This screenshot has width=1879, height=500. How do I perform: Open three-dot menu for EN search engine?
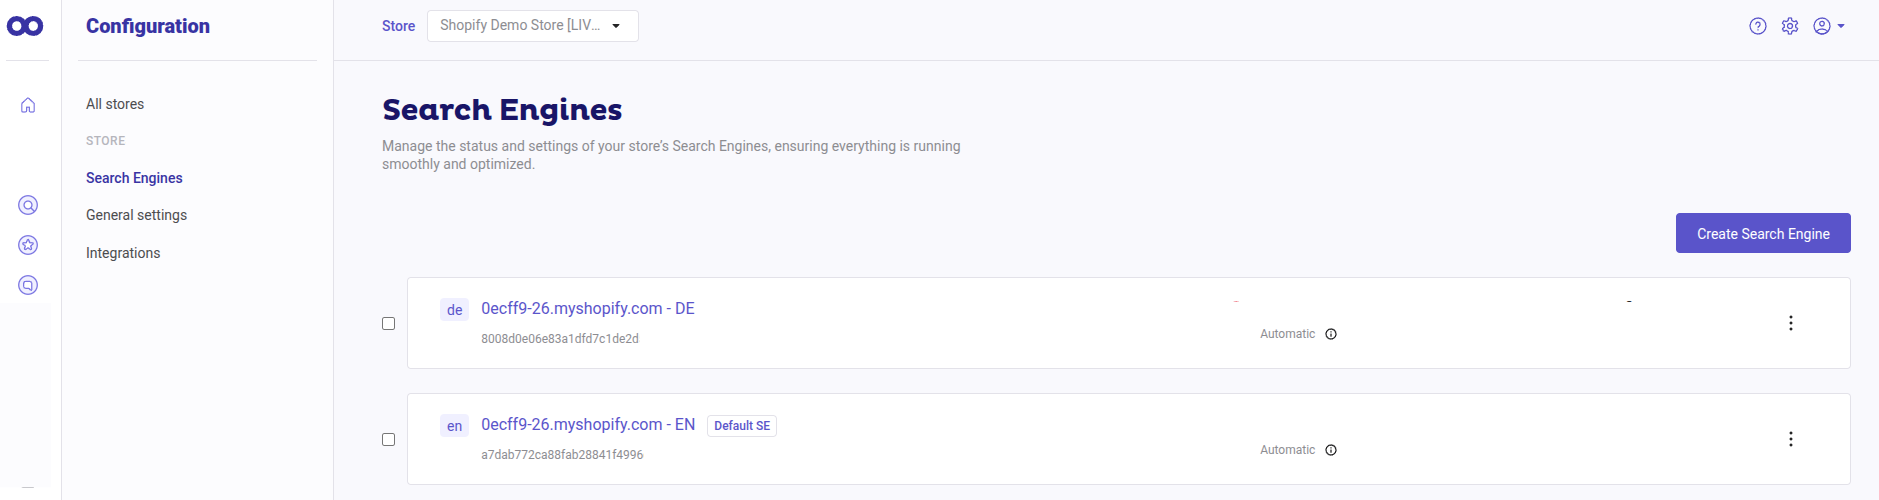1790,439
